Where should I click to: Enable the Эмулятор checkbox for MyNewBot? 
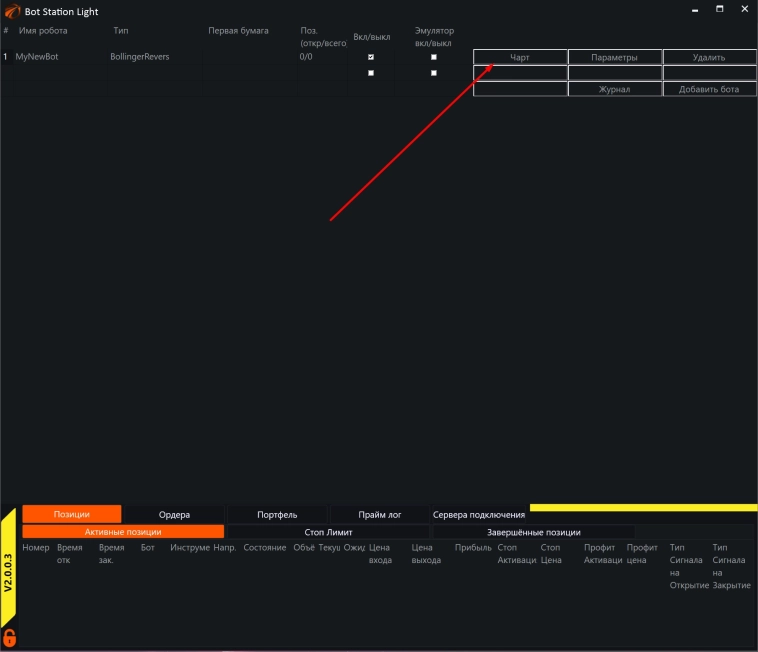(434, 57)
